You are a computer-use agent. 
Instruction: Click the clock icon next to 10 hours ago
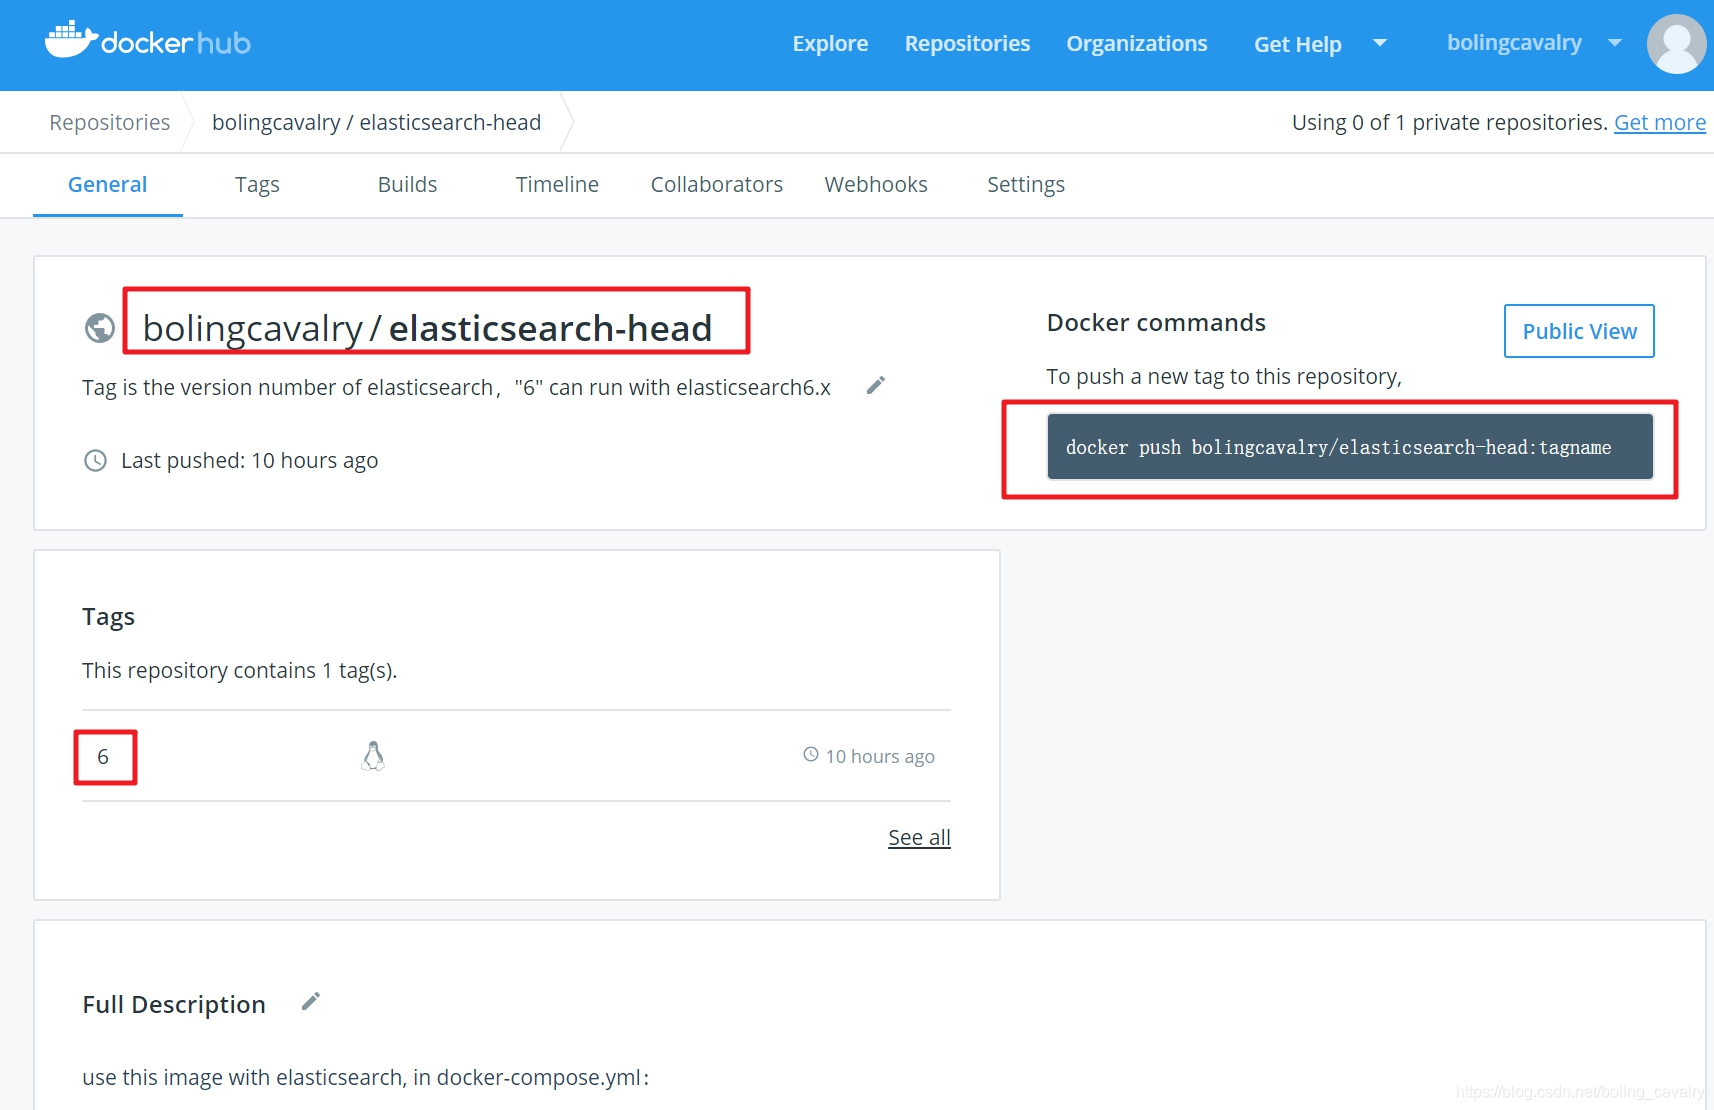click(x=811, y=755)
